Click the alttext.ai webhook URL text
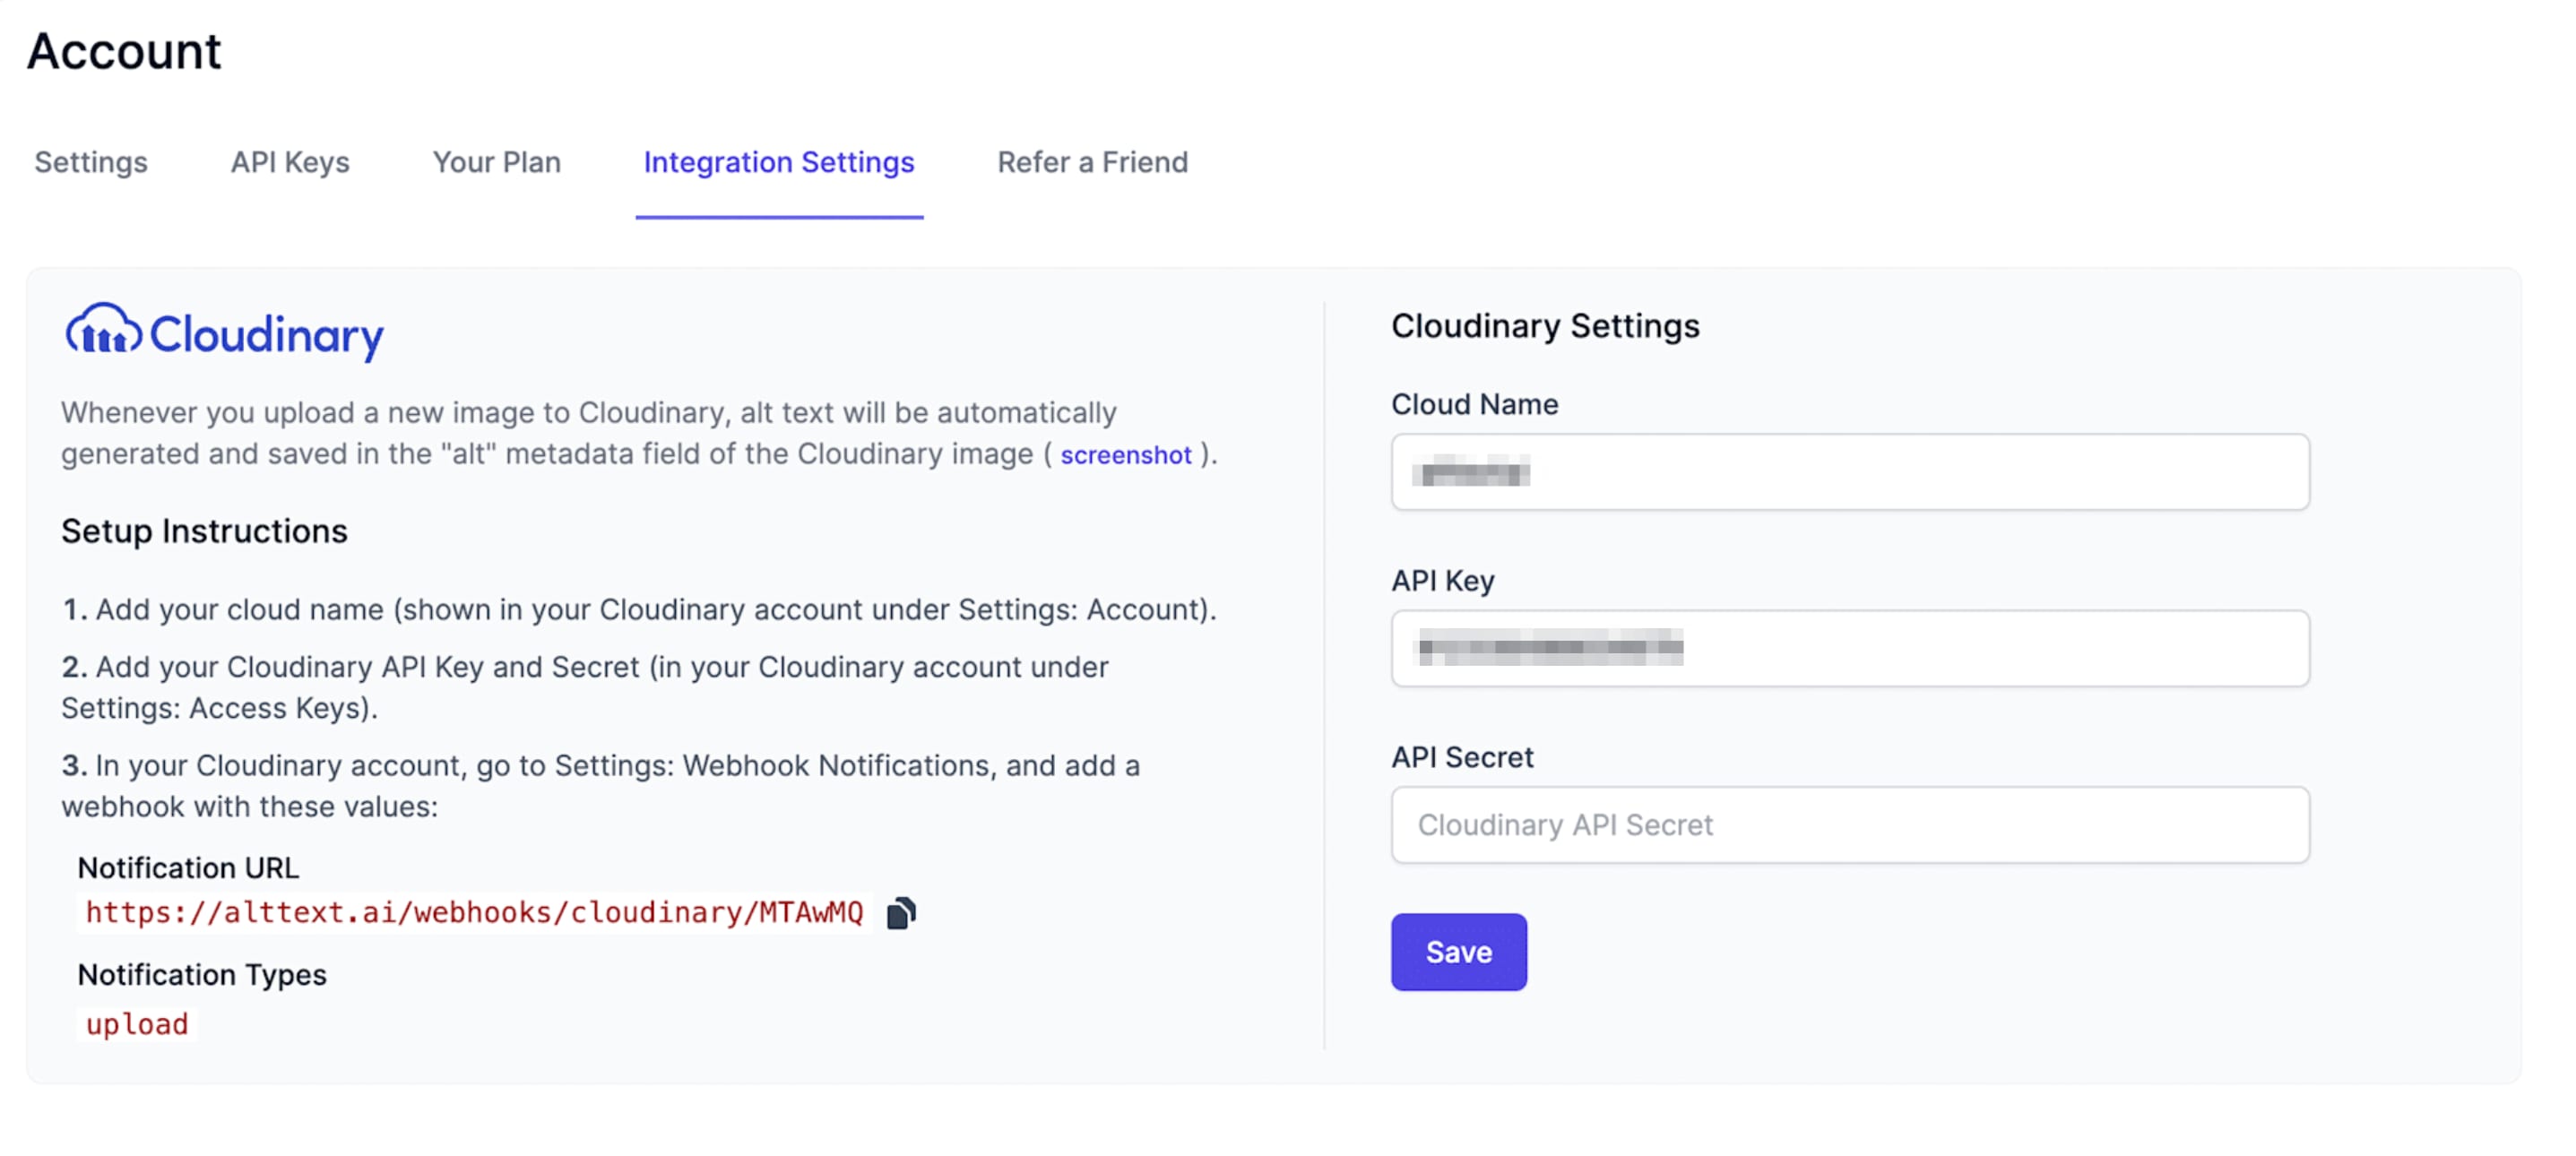Screen dimensions: 2576x1156 pos(474,913)
